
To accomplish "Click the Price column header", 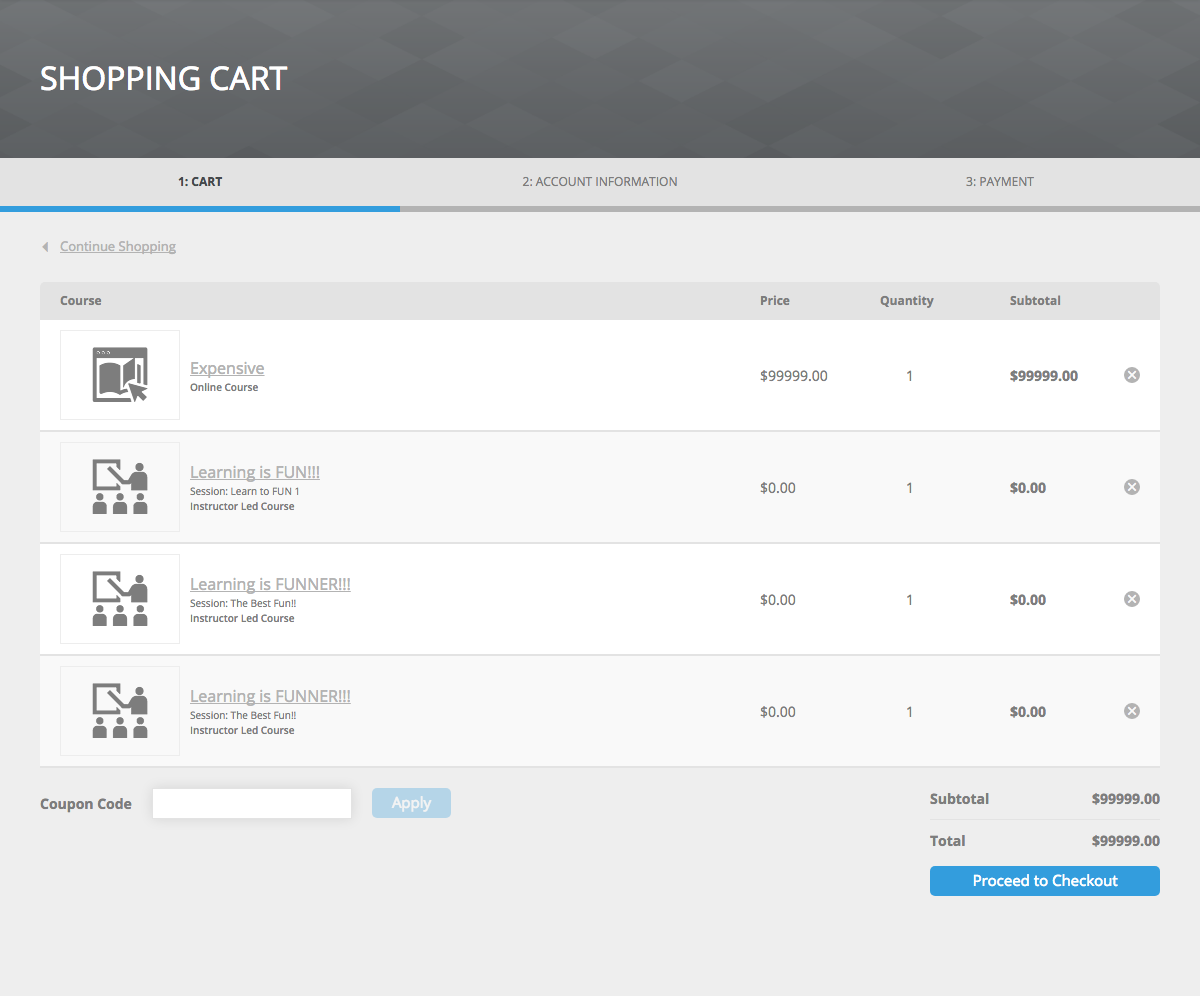I will pyautogui.click(x=775, y=300).
